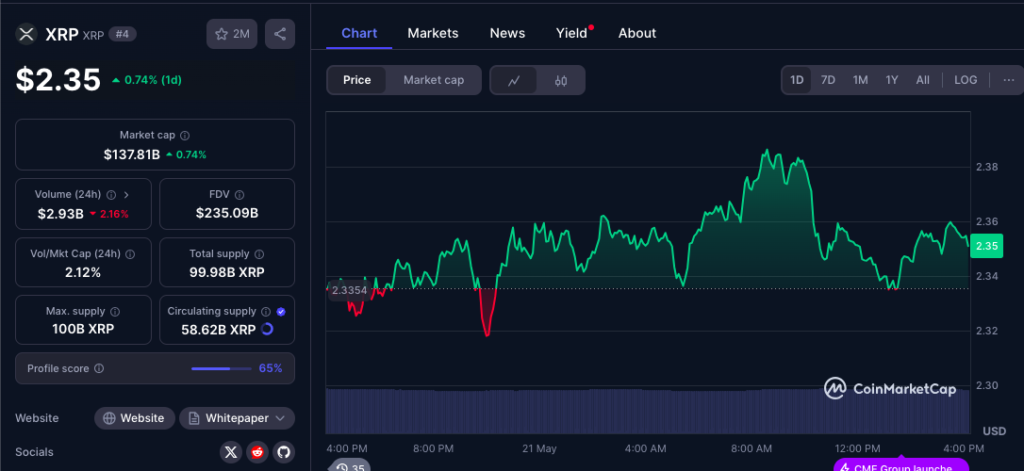Select the 1M time range

coord(860,80)
